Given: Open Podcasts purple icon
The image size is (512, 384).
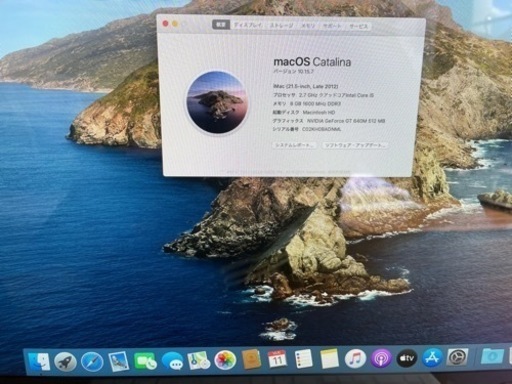Looking at the screenshot, I should pos(381,359).
